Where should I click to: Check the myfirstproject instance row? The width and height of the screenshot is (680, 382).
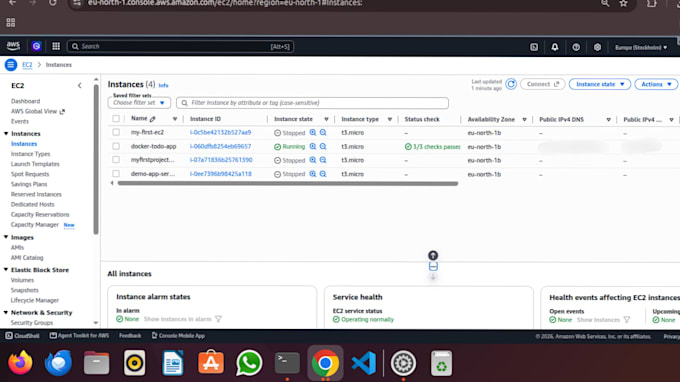coord(116,160)
